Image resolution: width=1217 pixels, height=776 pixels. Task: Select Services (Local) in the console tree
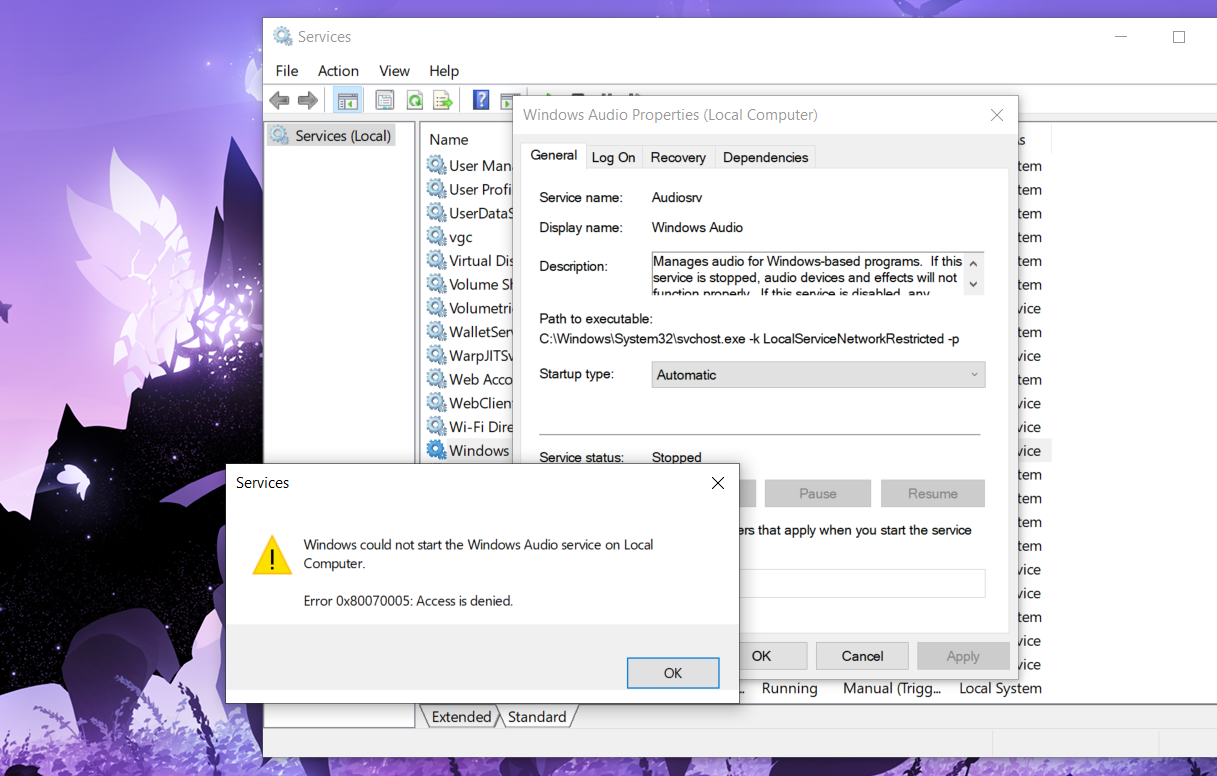[x=332, y=135]
